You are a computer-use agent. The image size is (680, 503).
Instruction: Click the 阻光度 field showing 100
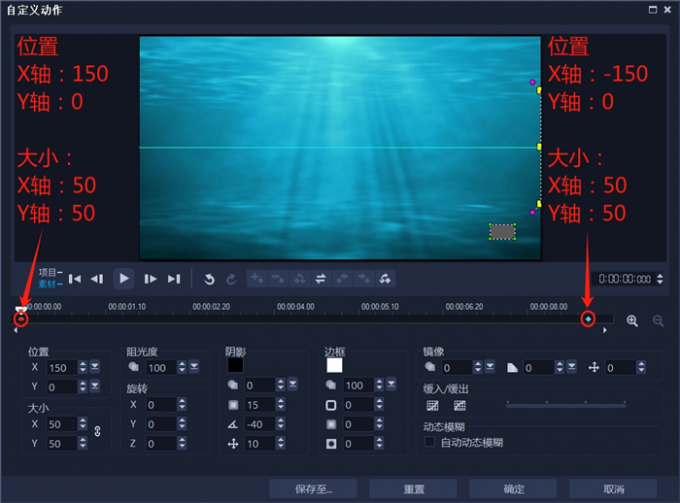pos(161,368)
